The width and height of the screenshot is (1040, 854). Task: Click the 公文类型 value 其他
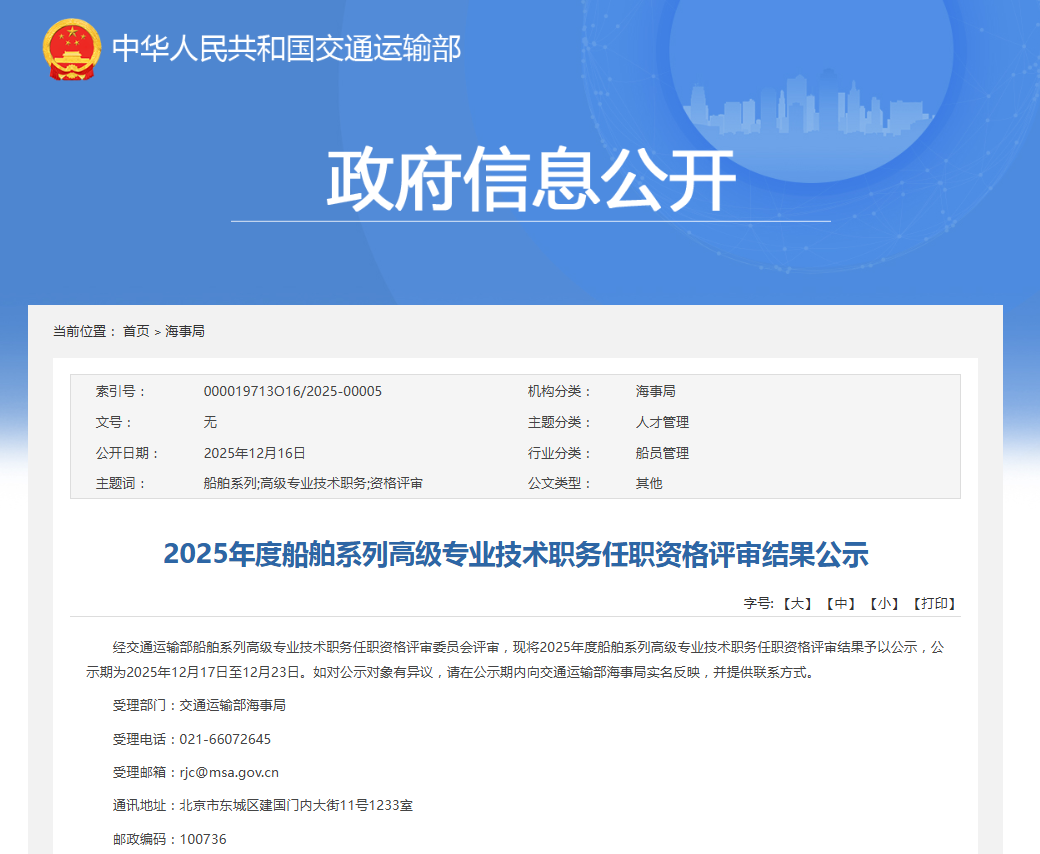click(648, 483)
